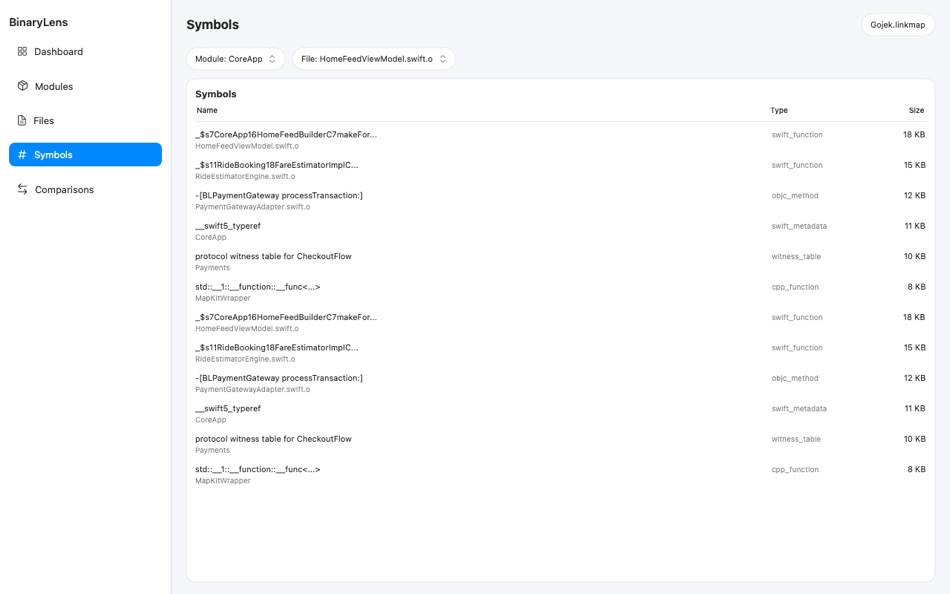Click the Gojek.linkmap button
This screenshot has height=594, width=950.
896,24
